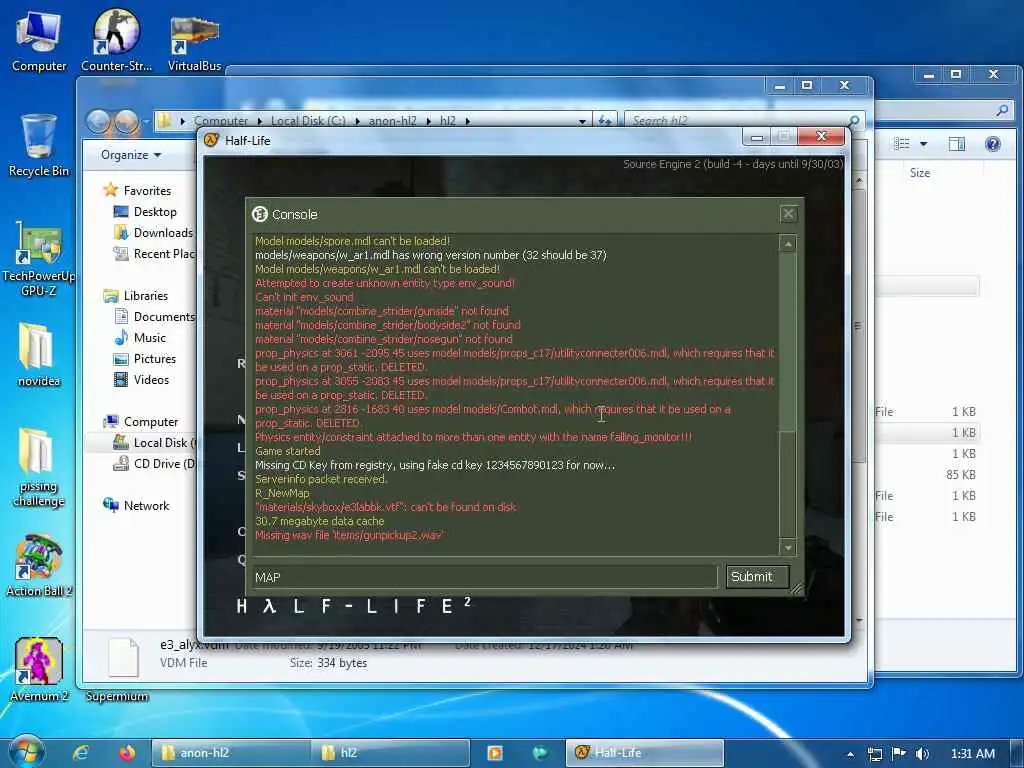This screenshot has height=768, width=1024.
Task: Open Explorer help question mark
Action: [993, 144]
